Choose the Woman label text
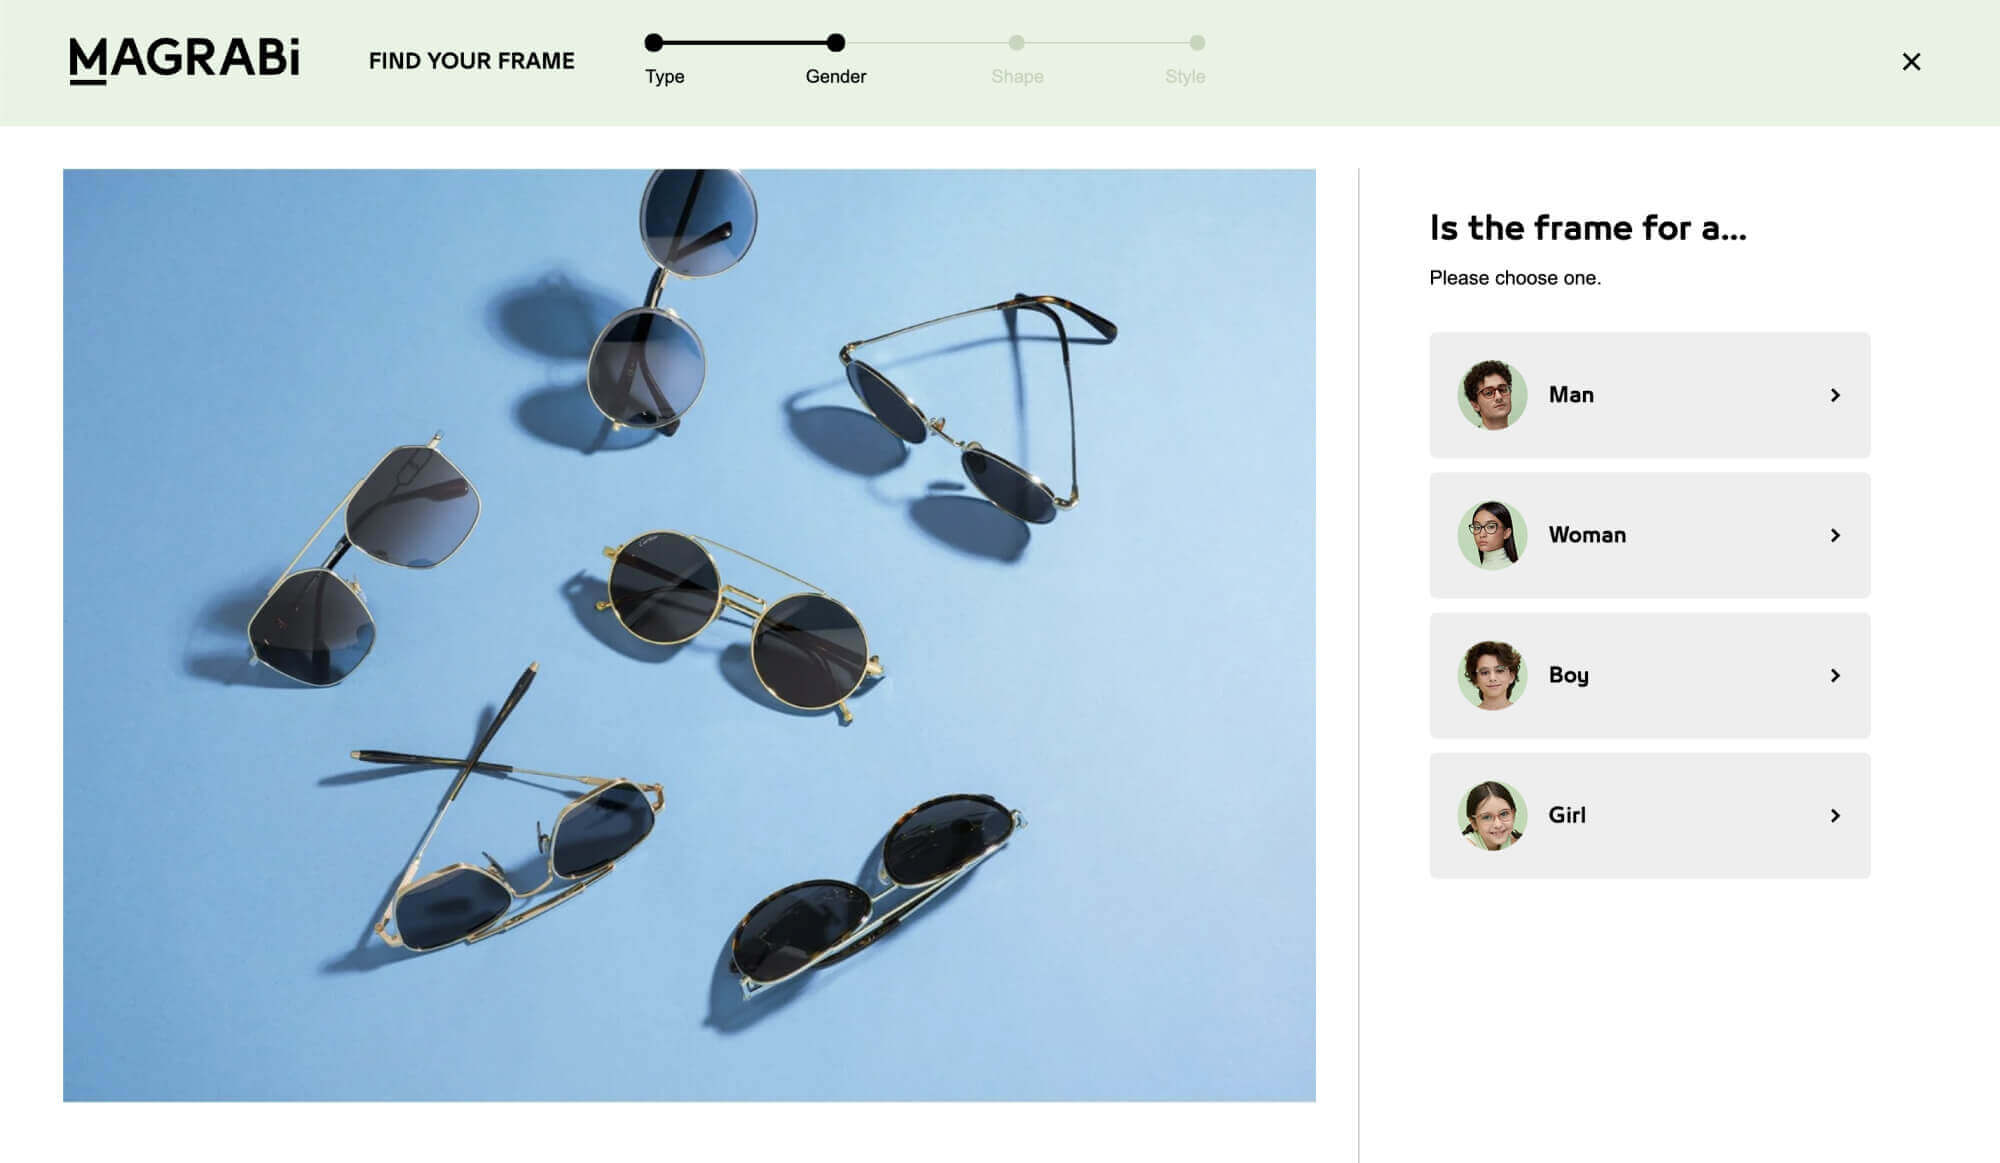The width and height of the screenshot is (2000, 1163). [1587, 535]
